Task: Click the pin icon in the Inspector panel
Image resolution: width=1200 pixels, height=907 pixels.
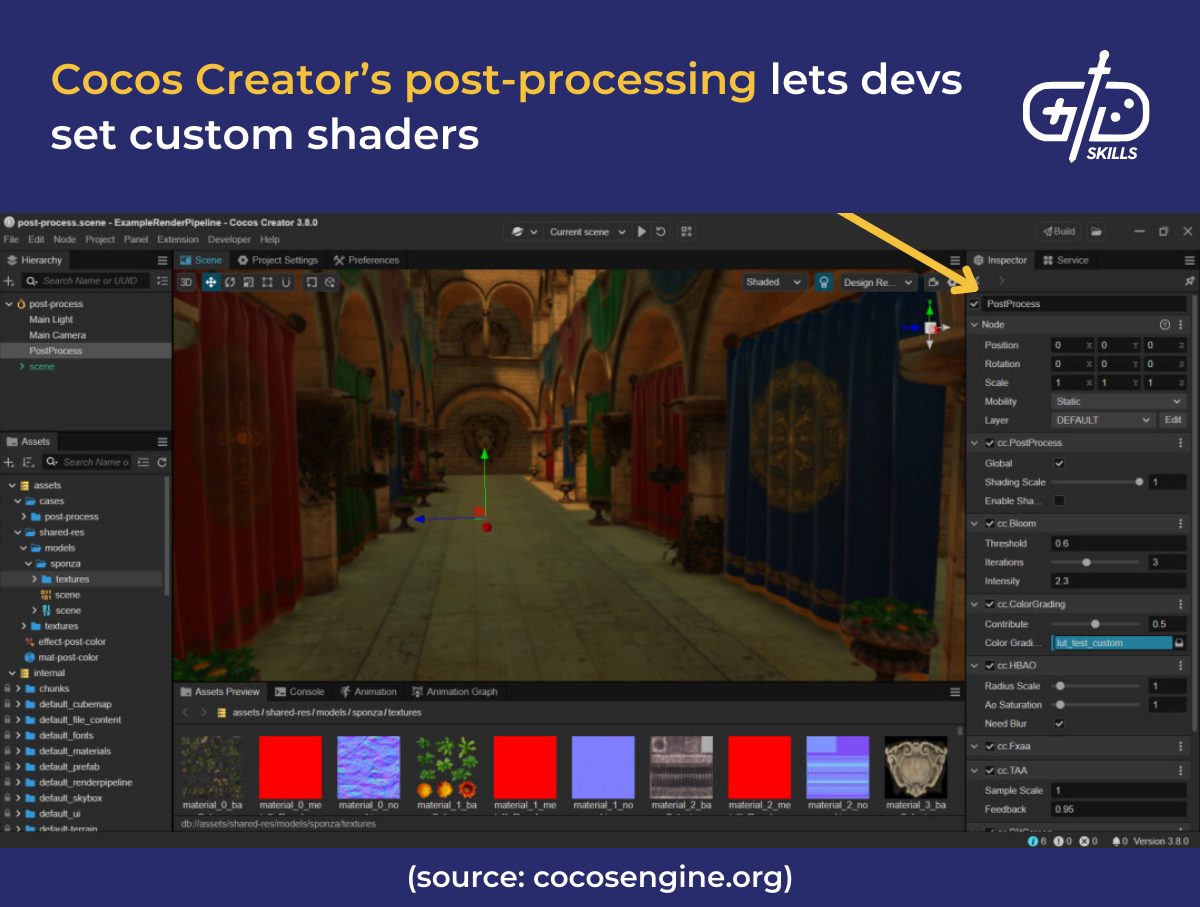Action: coord(1190,281)
